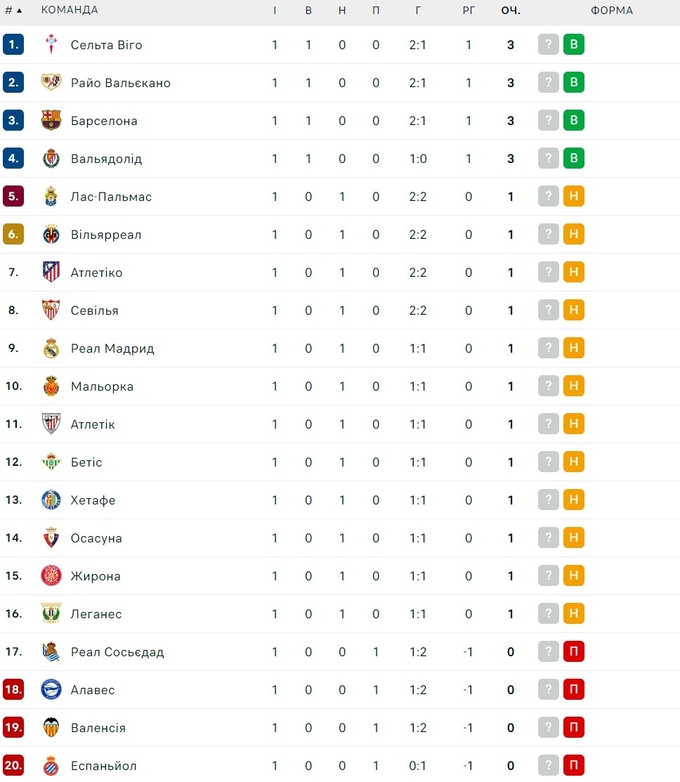Image resolution: width=680 pixels, height=782 pixels.
Task: Click green В form badge for Вальядолід
Action: (x=573, y=159)
